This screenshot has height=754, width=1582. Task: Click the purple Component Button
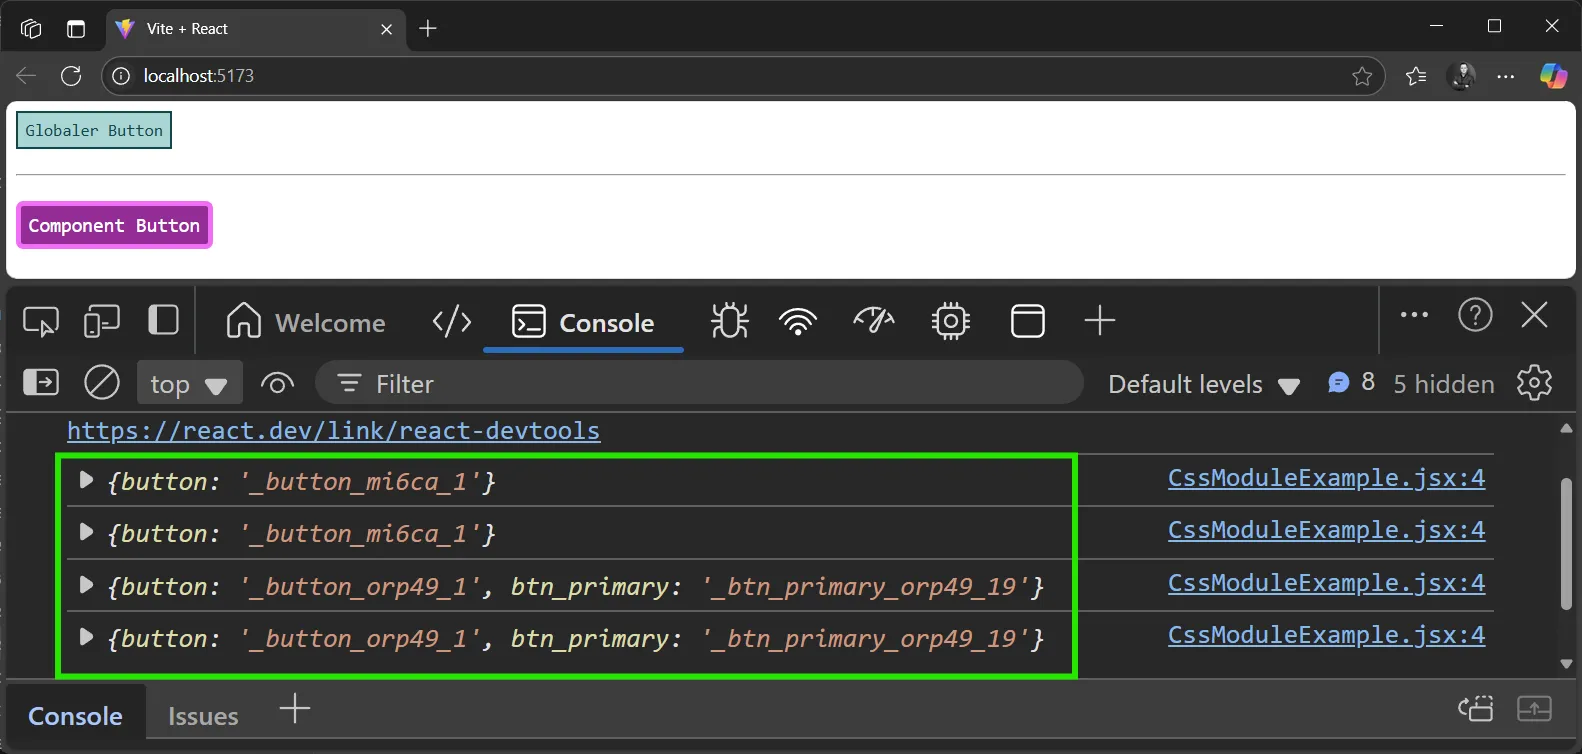114,225
